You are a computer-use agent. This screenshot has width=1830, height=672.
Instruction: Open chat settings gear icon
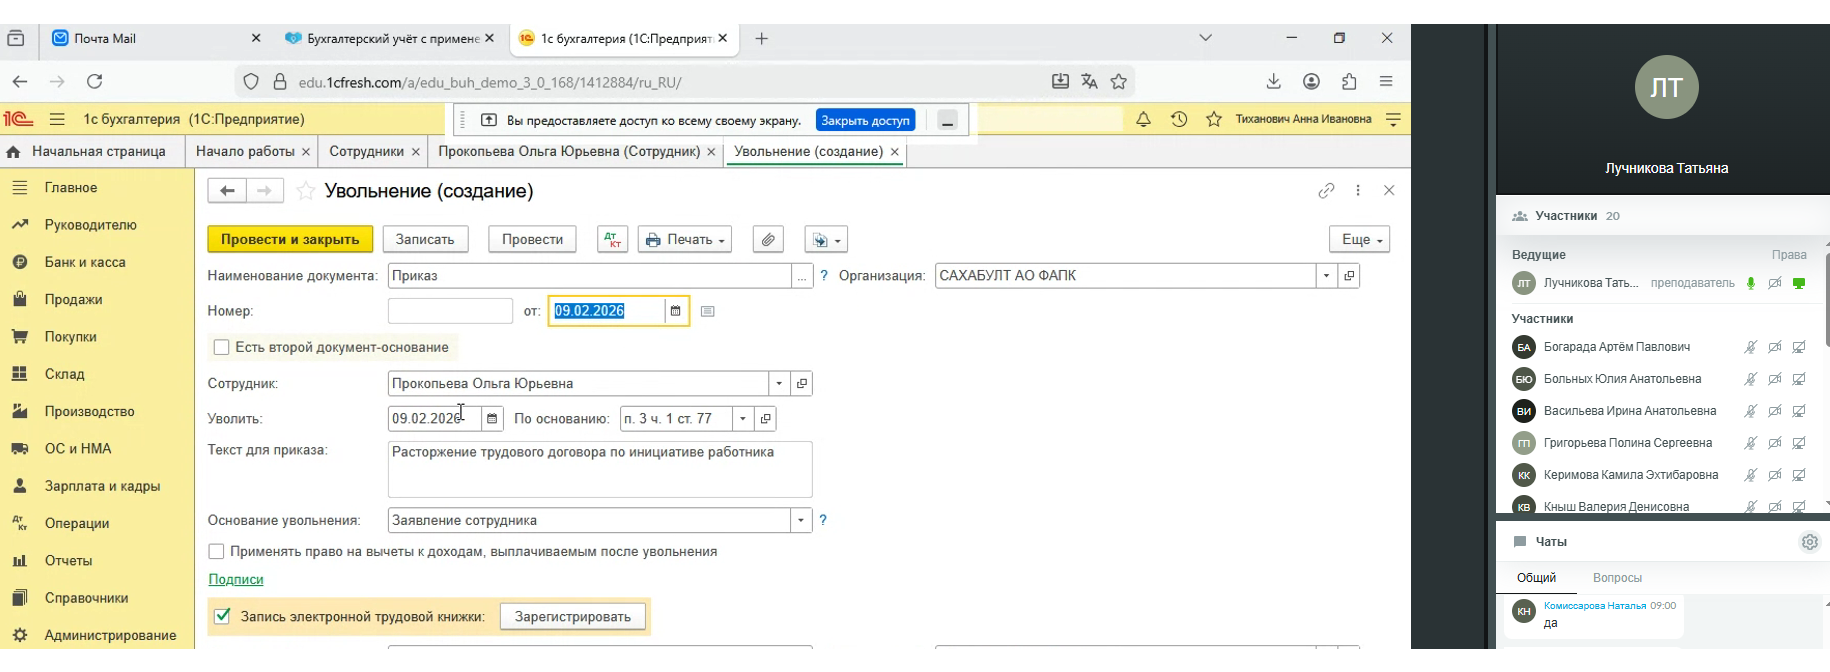click(x=1809, y=542)
